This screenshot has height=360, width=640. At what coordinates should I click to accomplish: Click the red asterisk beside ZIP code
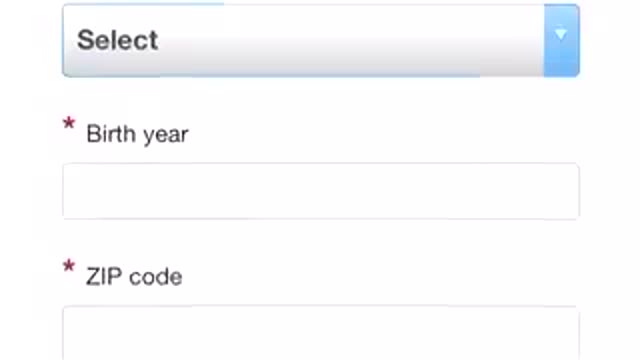69,266
